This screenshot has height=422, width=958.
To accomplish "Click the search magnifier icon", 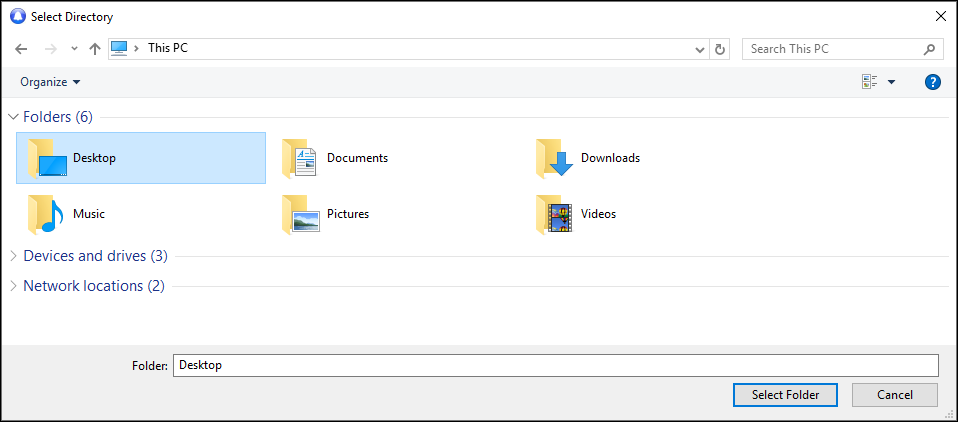I will (929, 49).
